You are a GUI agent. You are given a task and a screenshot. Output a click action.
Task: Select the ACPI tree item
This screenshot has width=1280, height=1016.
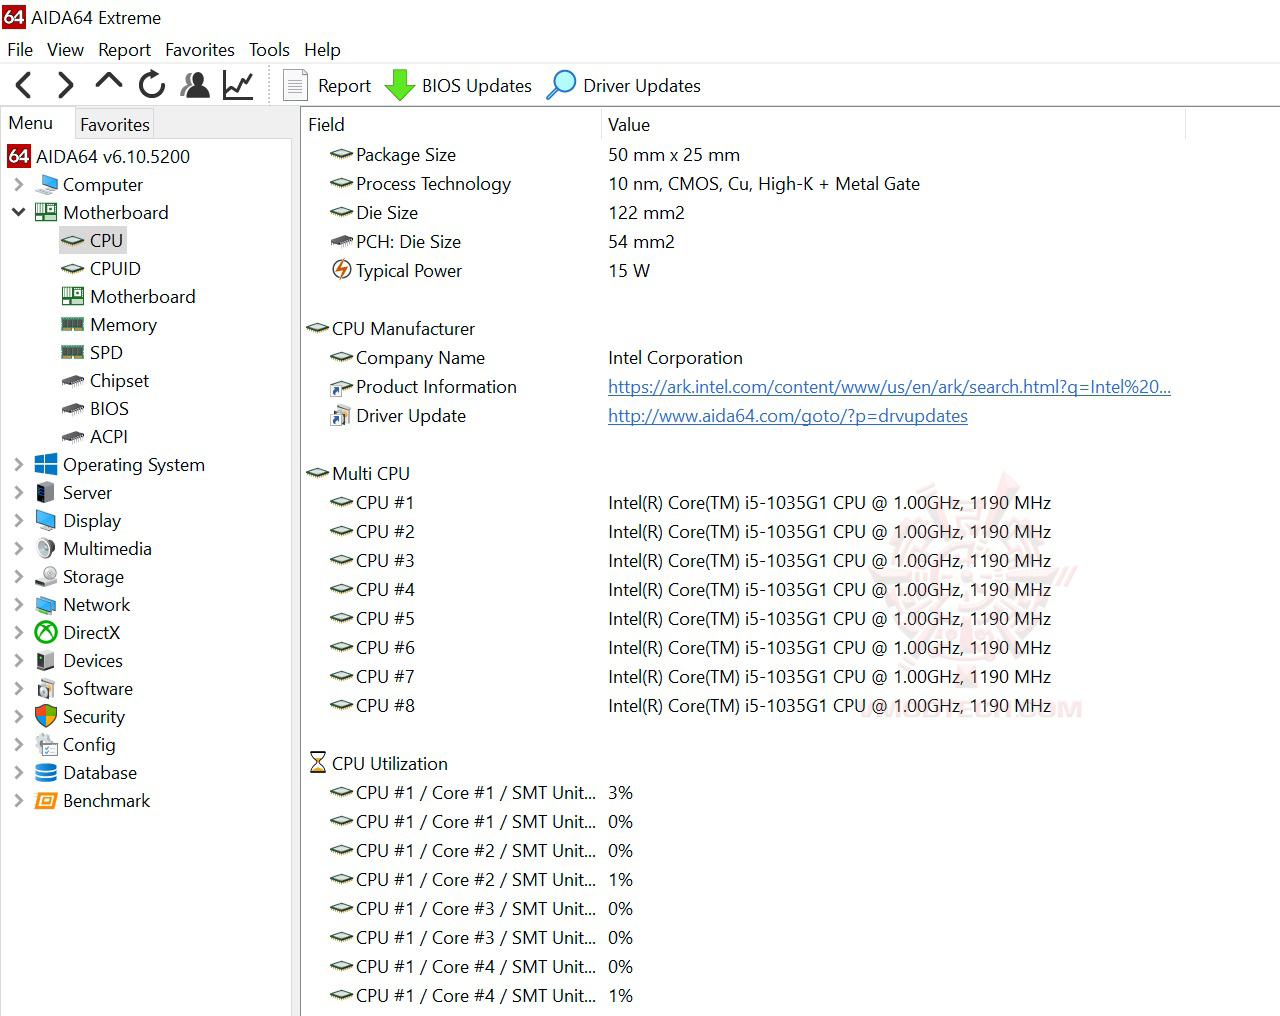[109, 436]
